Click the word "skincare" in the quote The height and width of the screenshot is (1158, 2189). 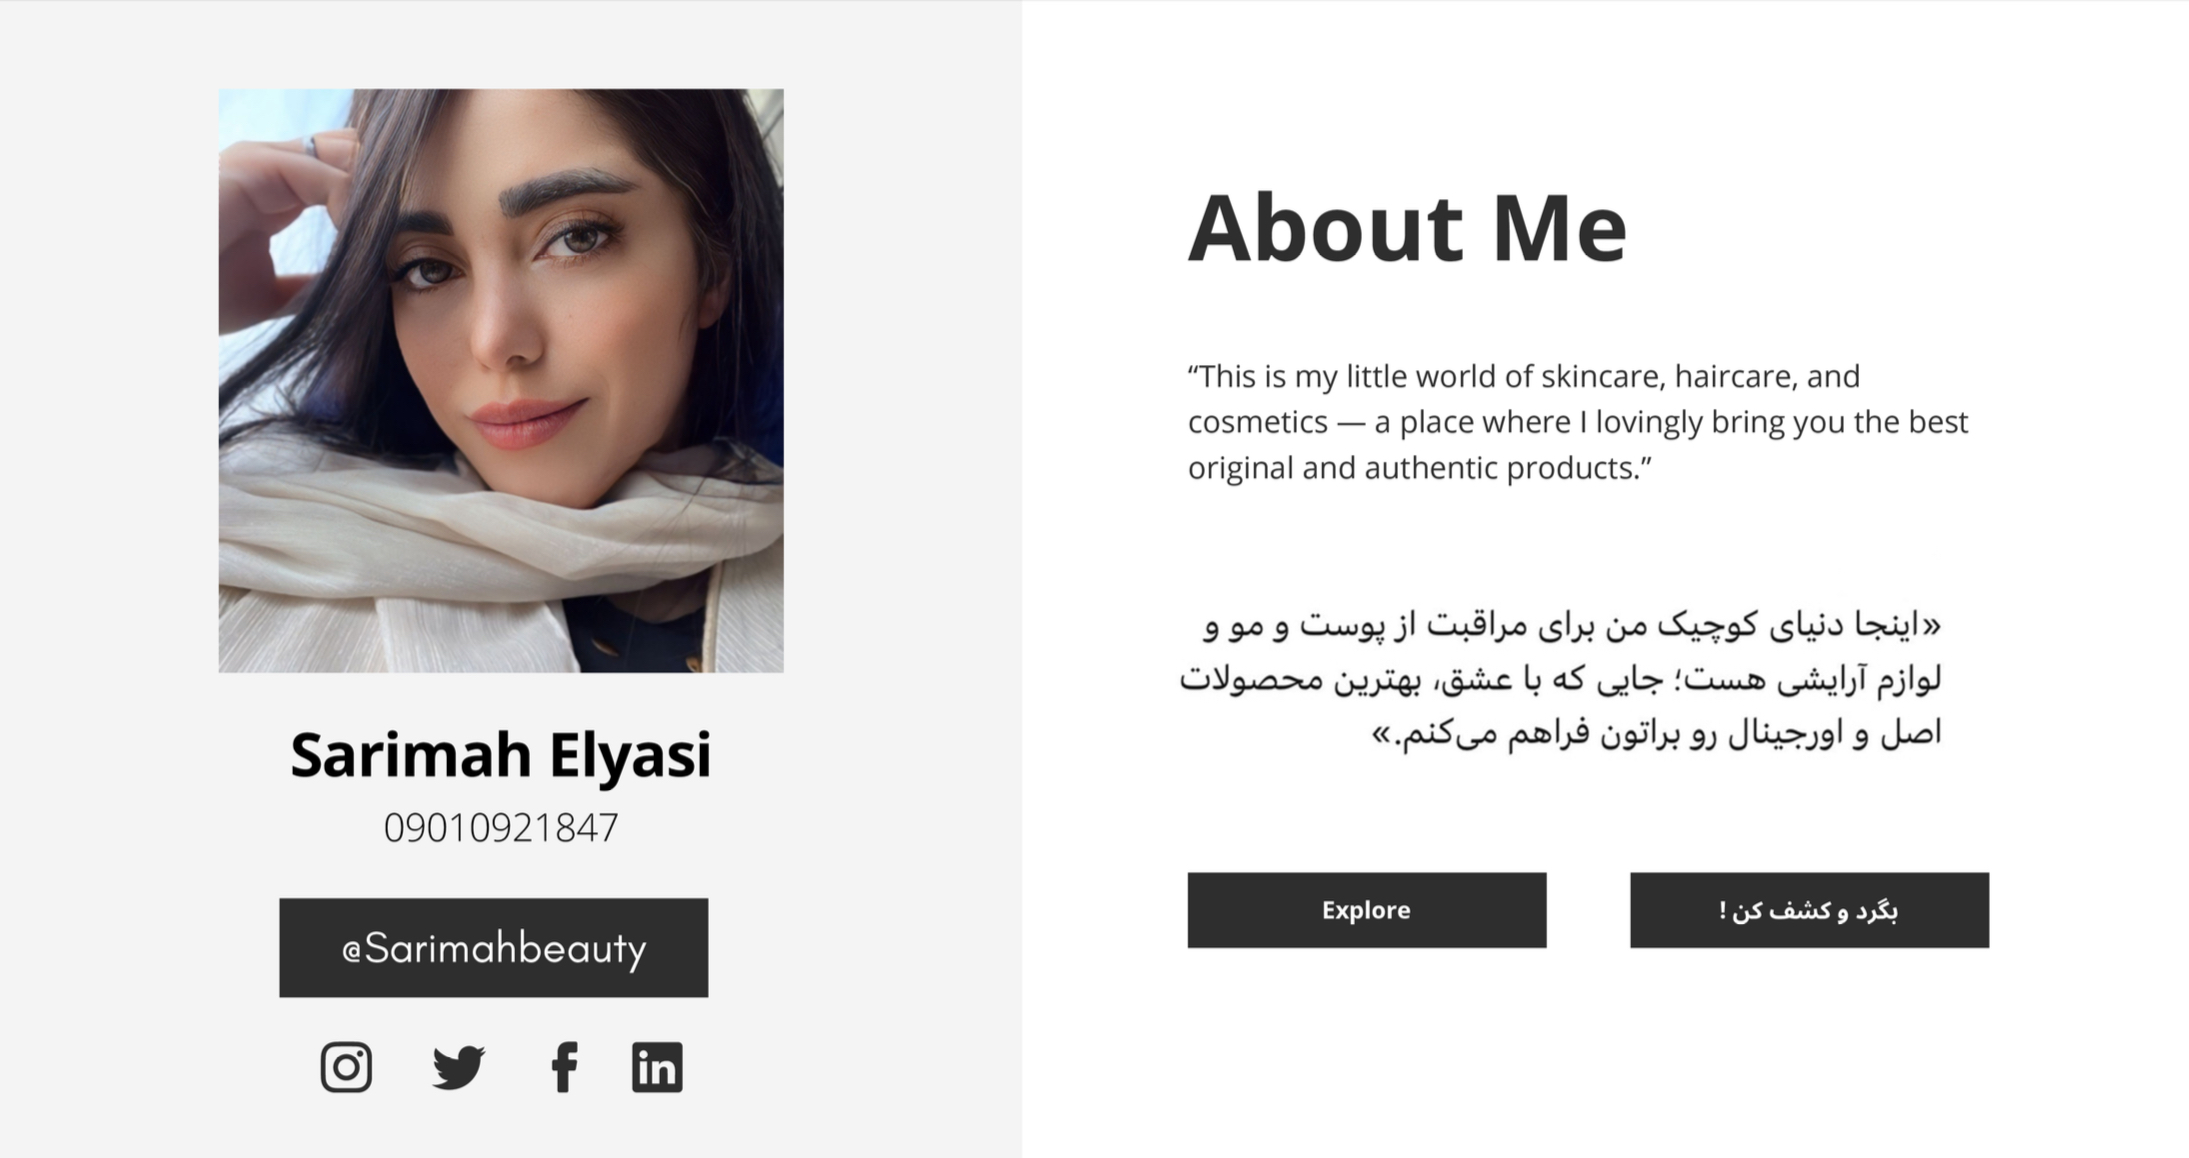coord(1602,377)
